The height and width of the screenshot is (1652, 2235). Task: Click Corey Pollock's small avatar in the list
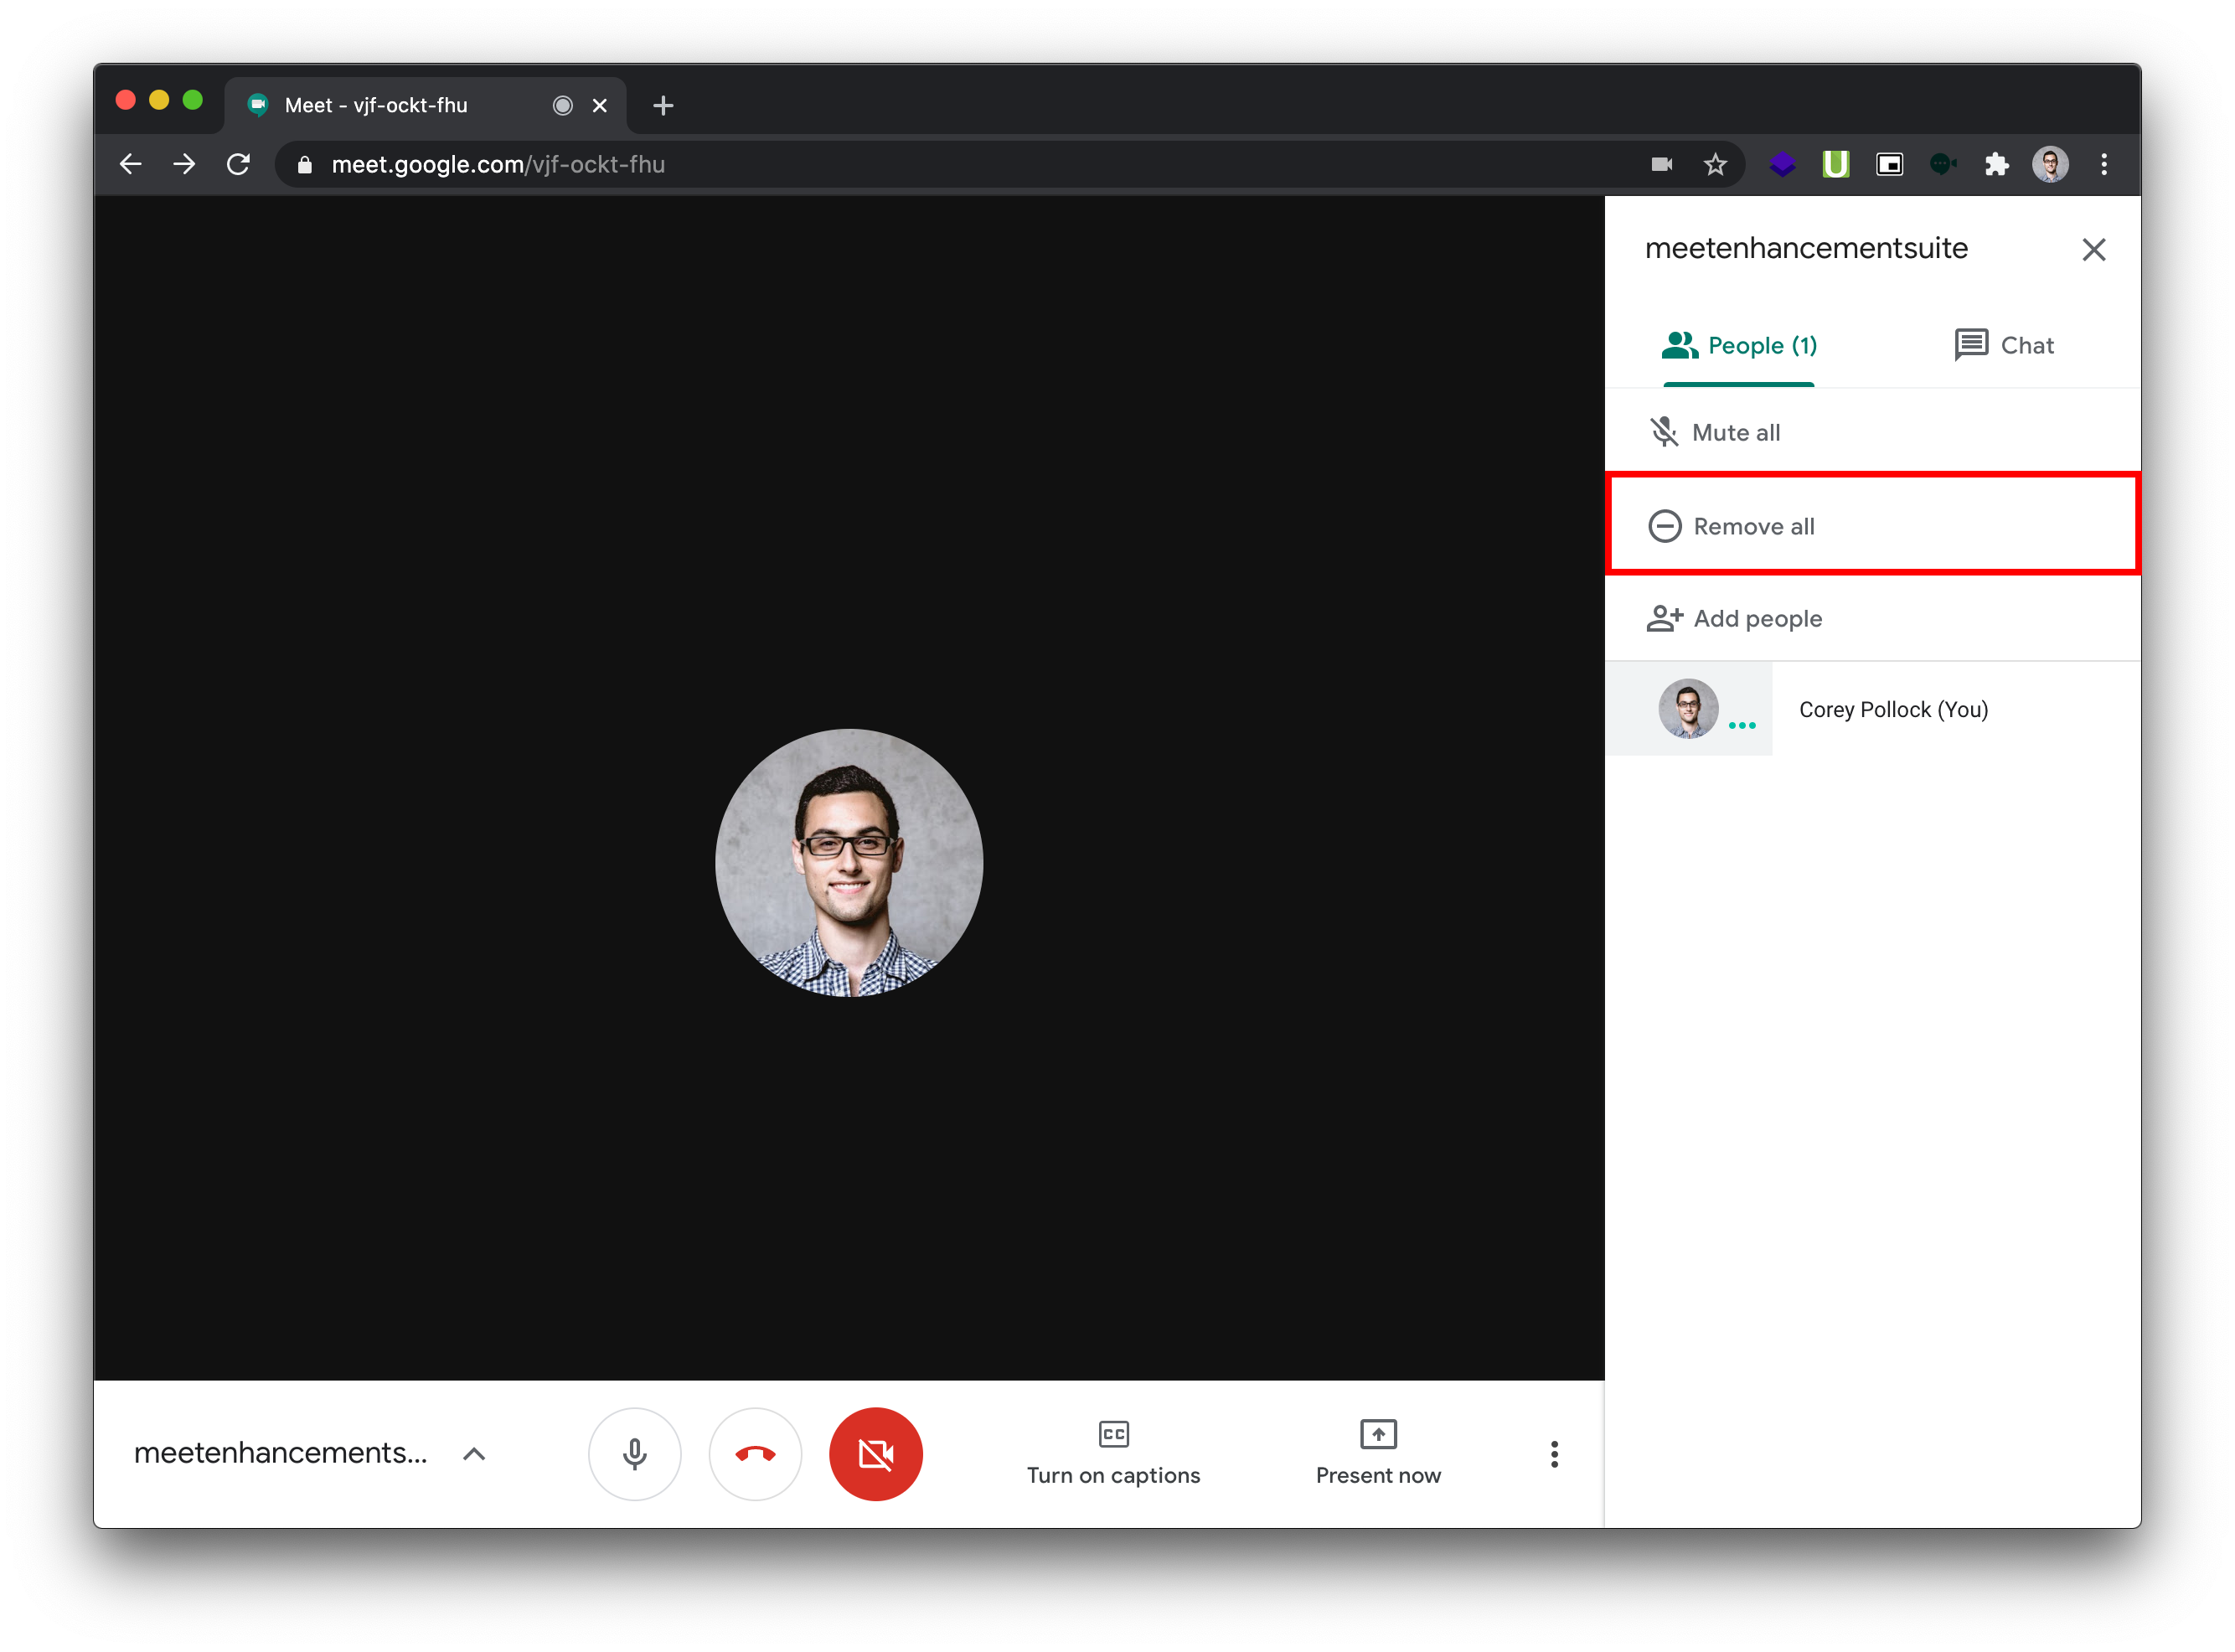pyautogui.click(x=1688, y=709)
